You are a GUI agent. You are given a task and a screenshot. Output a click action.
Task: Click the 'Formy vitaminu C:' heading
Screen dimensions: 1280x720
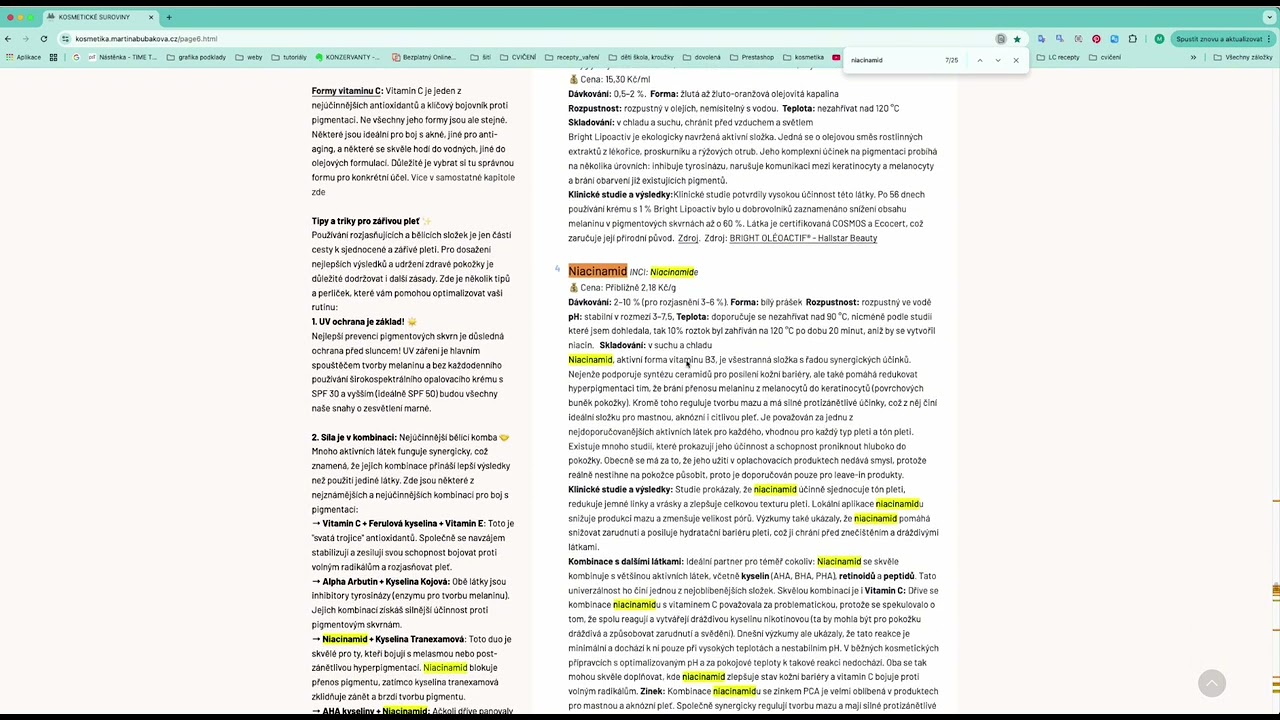pyautogui.click(x=347, y=91)
